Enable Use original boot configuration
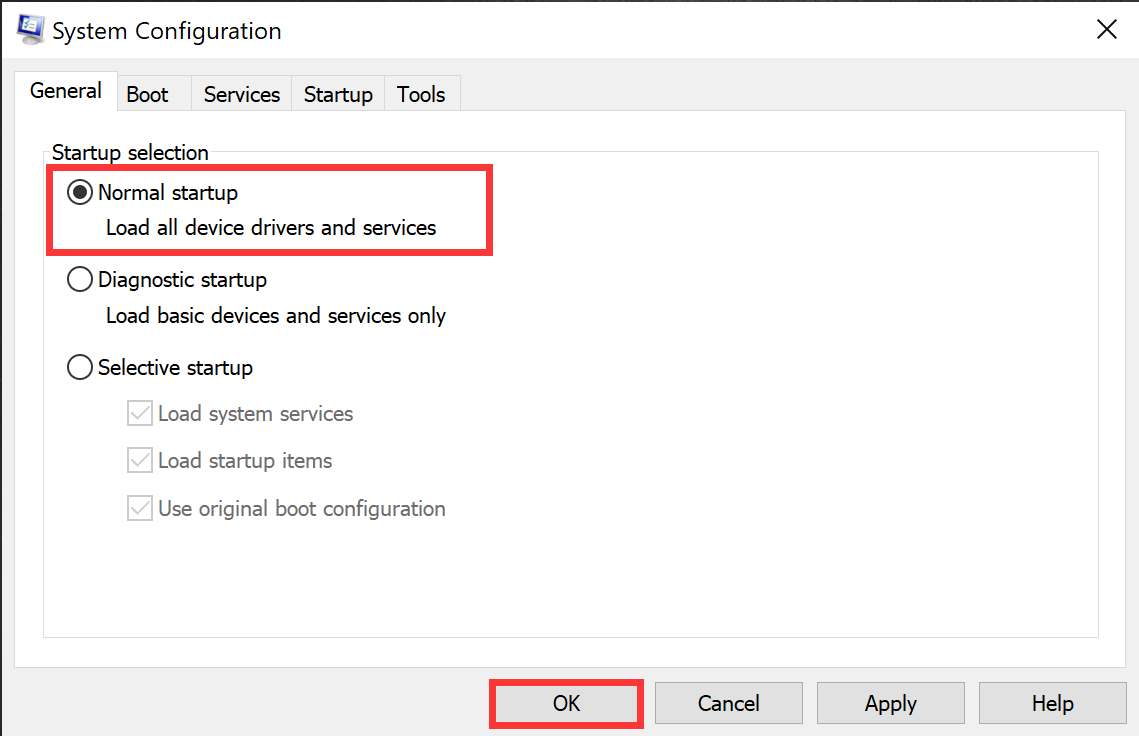Image resolution: width=1139 pixels, height=736 pixels. pos(140,508)
